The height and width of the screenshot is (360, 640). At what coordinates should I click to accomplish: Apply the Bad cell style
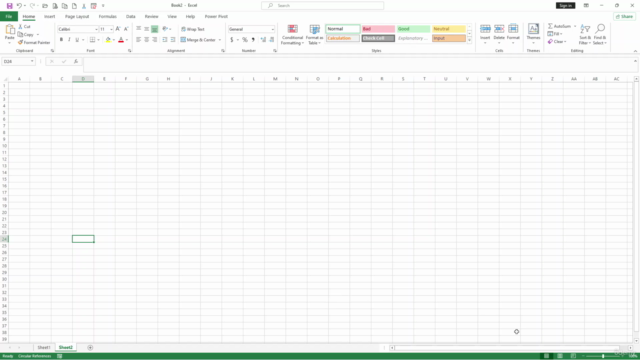pos(378,29)
